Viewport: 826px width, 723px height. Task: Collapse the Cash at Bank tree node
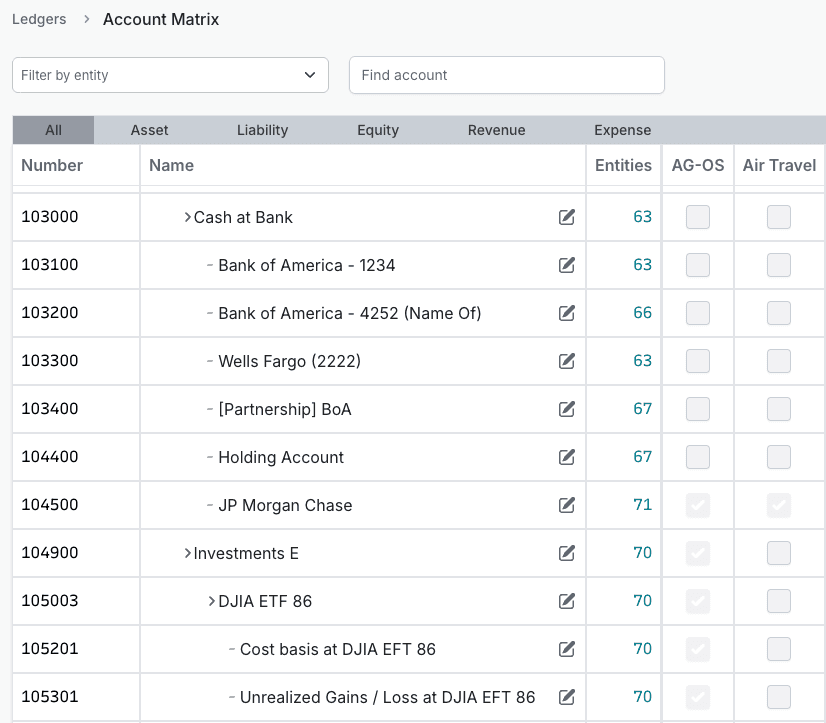tap(187, 217)
